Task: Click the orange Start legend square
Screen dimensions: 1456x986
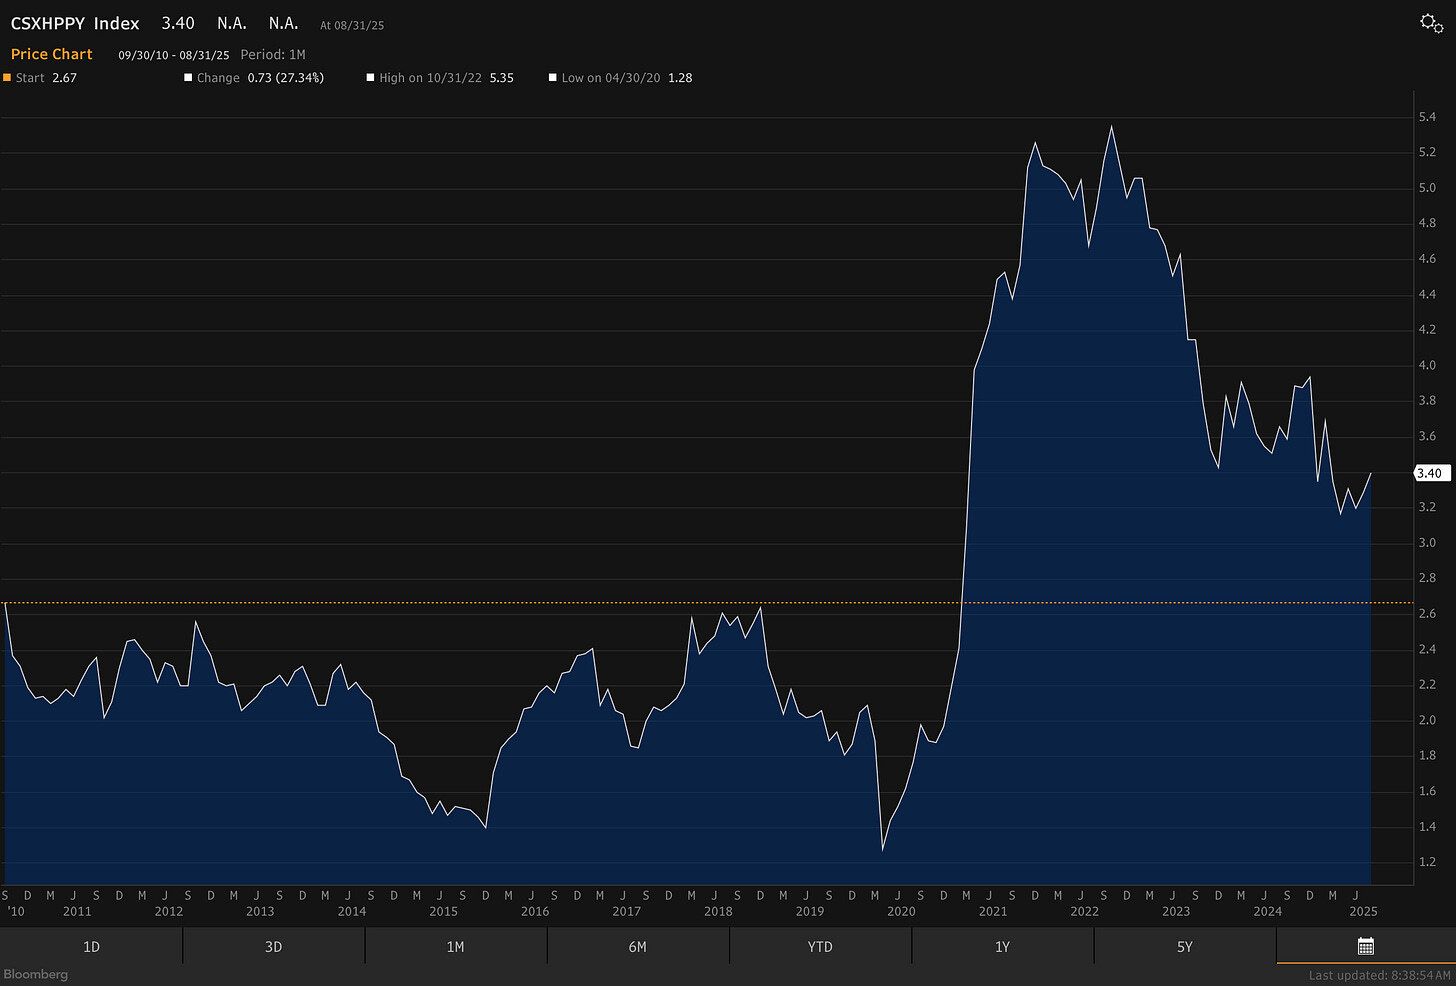Action: [x=7, y=77]
